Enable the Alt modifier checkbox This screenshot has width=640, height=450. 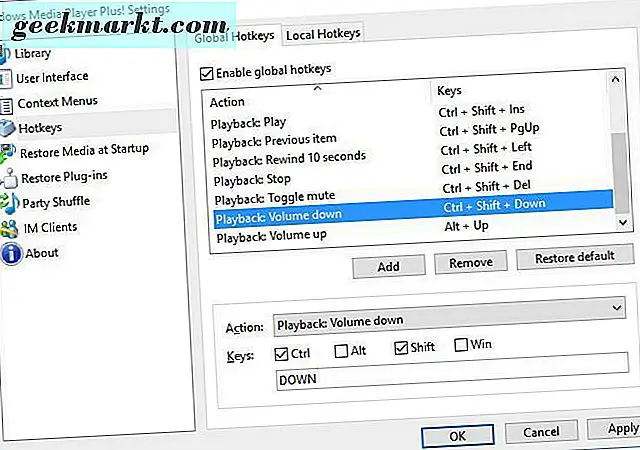pyautogui.click(x=341, y=350)
